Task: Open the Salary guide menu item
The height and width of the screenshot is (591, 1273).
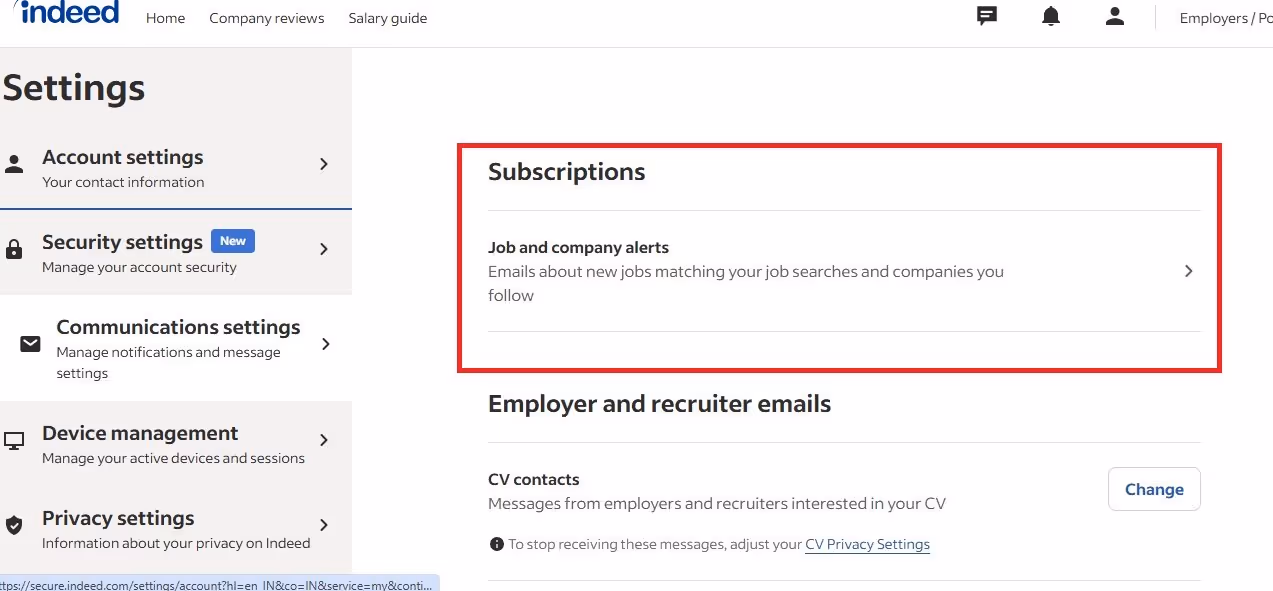Action: [x=387, y=17]
